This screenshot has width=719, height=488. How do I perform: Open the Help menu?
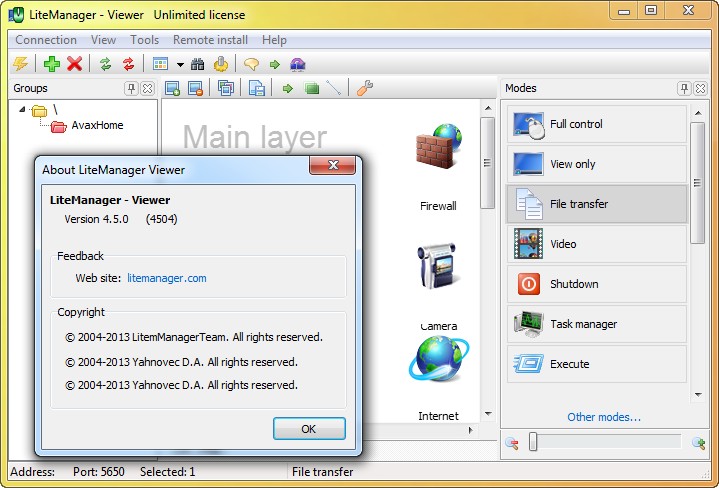274,40
